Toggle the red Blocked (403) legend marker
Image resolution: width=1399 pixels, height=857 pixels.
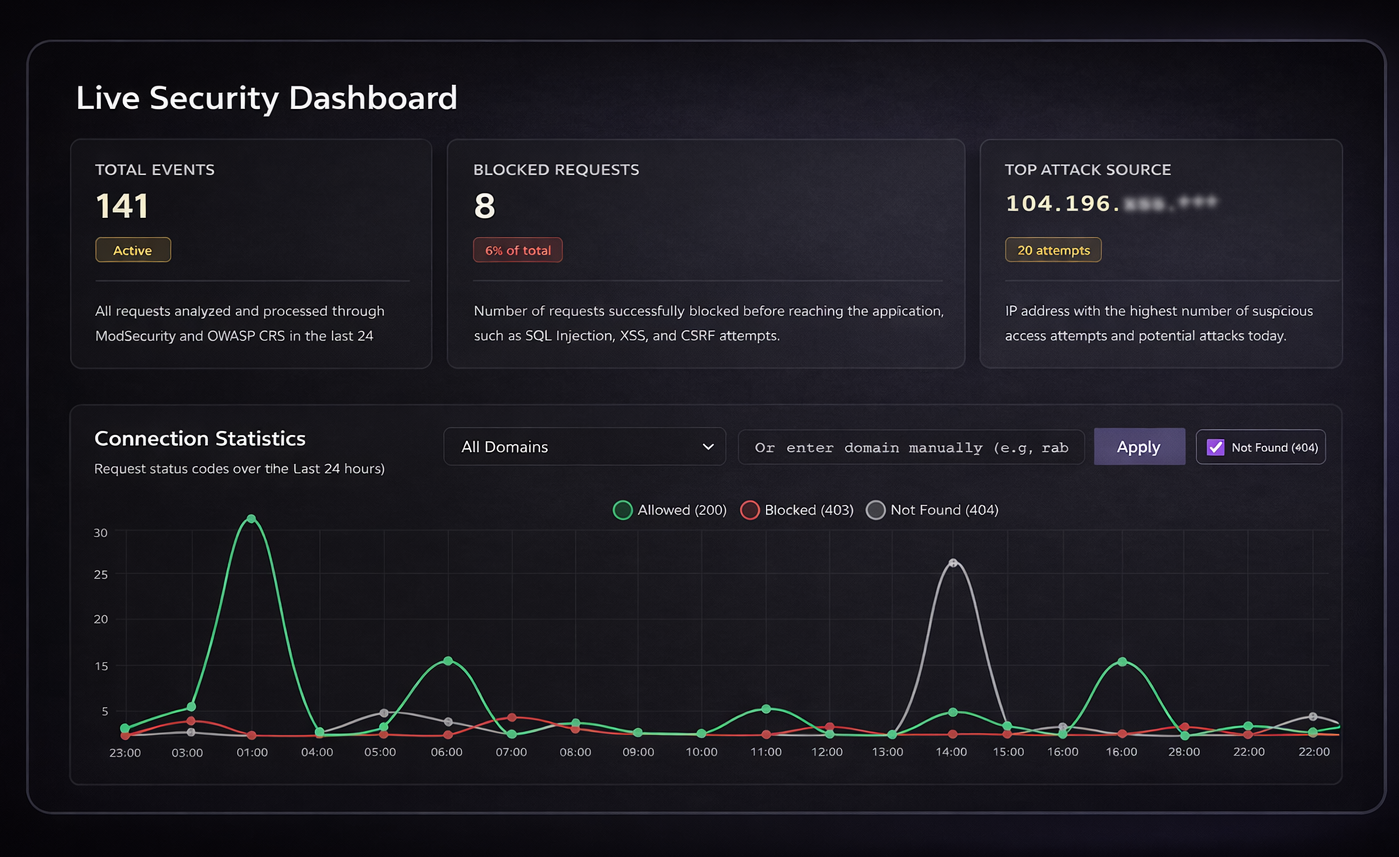750,510
